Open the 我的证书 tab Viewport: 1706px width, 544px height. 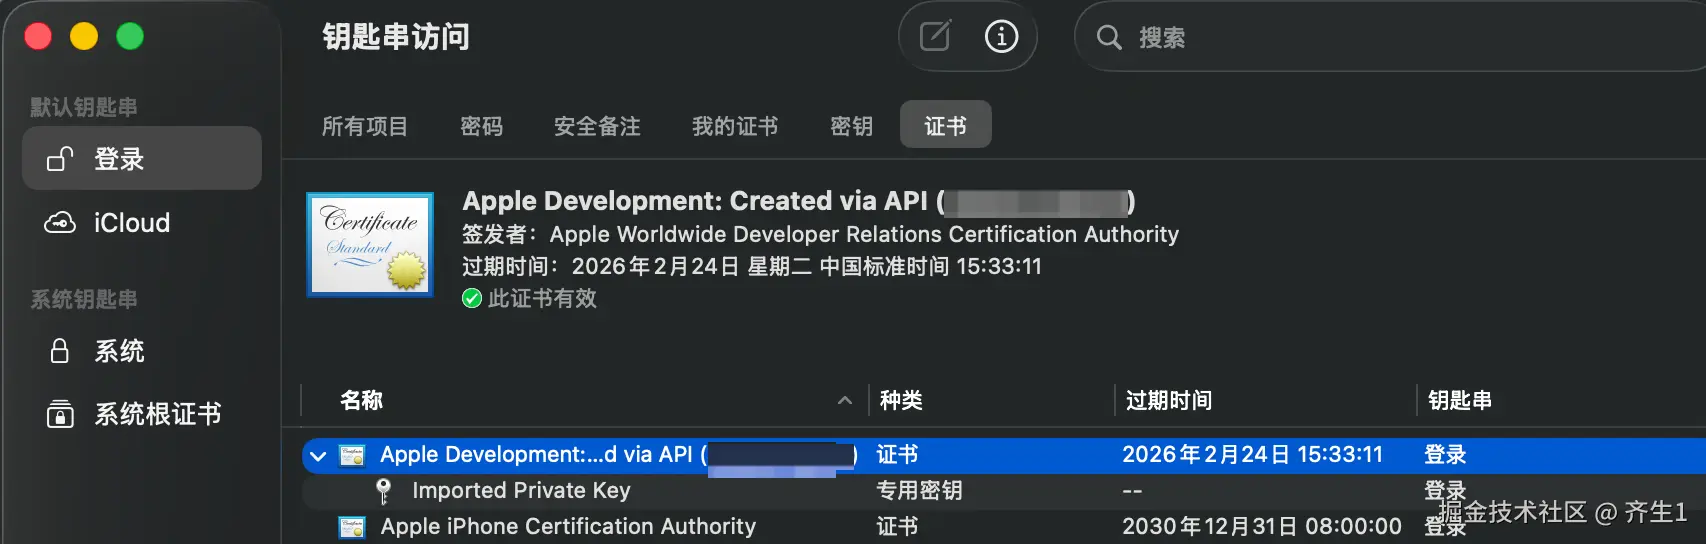point(735,126)
